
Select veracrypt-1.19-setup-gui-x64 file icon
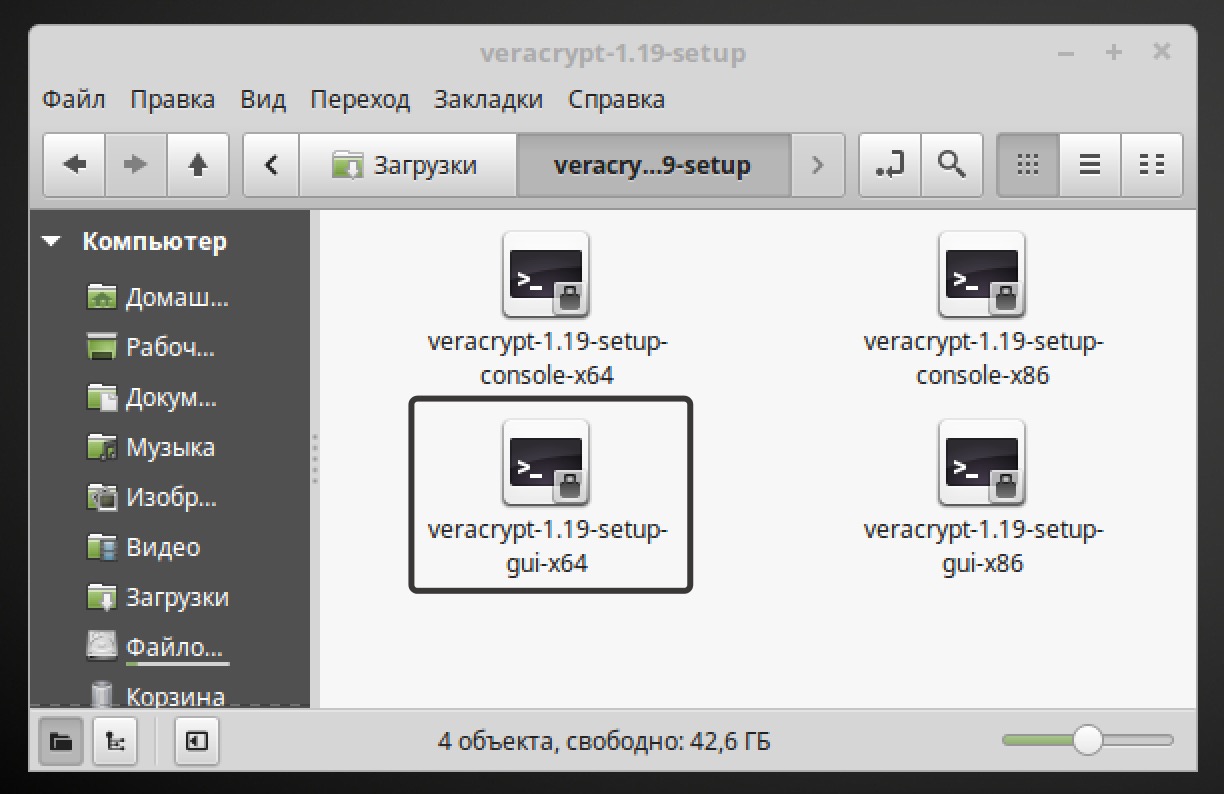pos(546,463)
